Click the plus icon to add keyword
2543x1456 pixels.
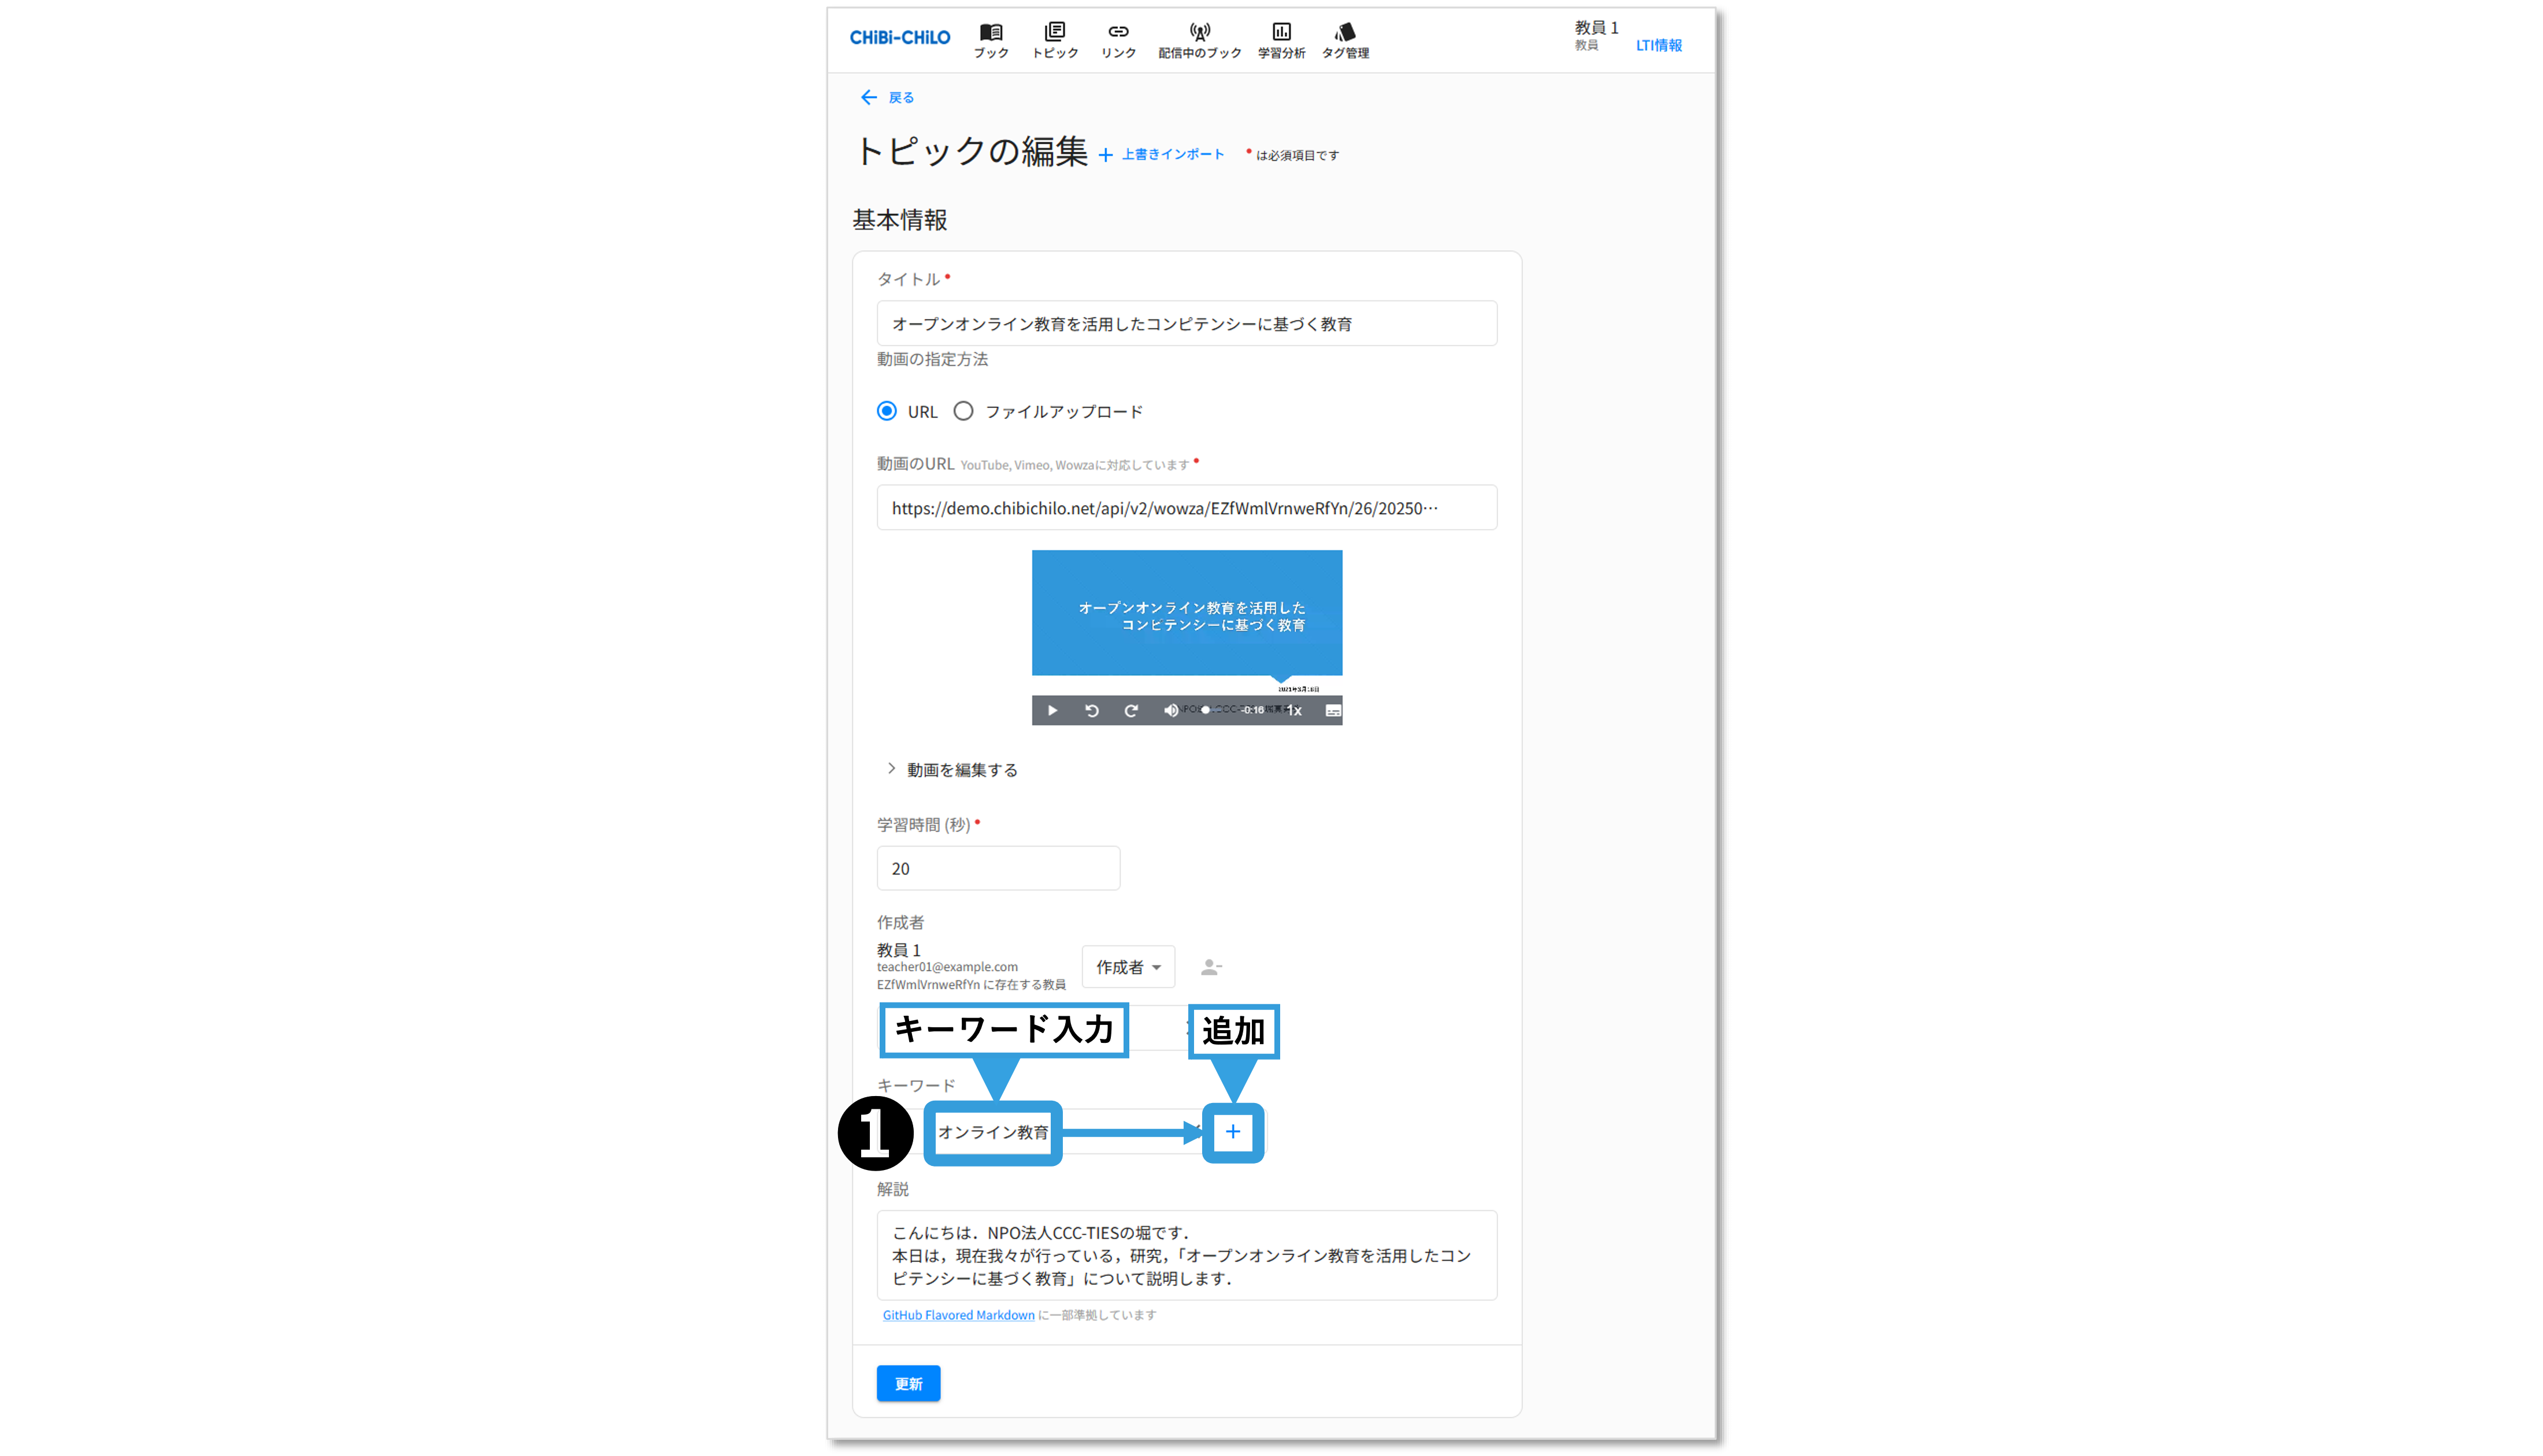(1233, 1132)
